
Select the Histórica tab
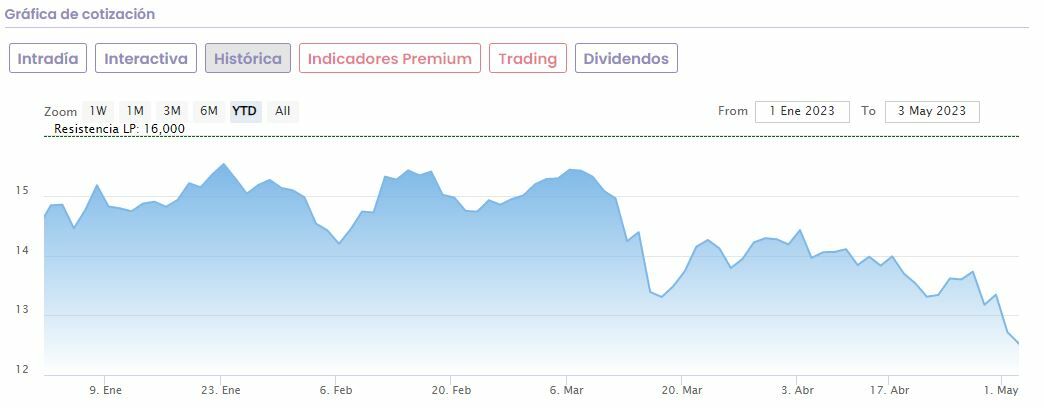[248, 58]
